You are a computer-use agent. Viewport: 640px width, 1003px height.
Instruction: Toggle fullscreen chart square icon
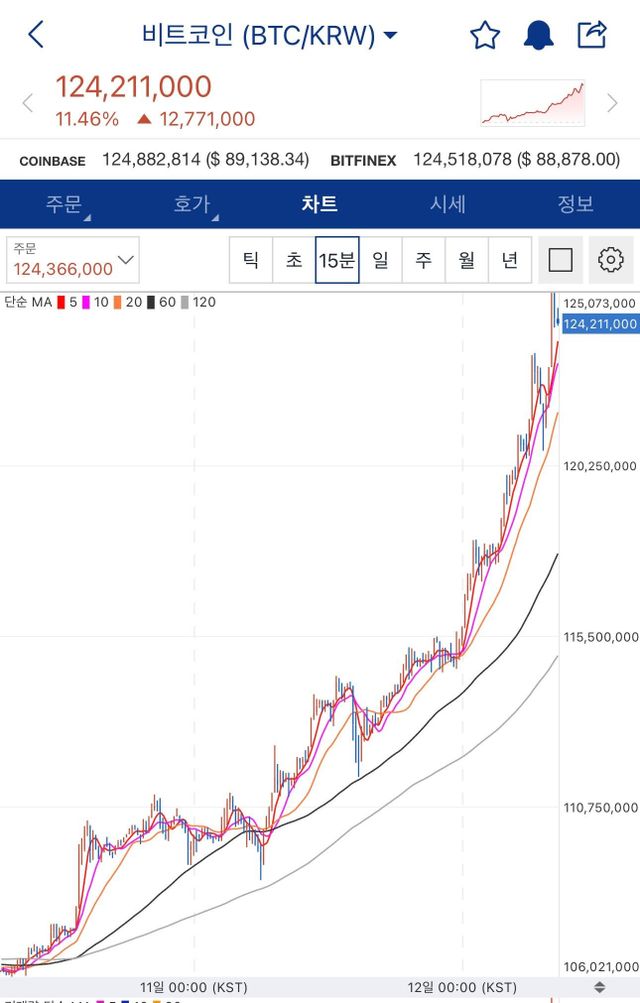561,260
